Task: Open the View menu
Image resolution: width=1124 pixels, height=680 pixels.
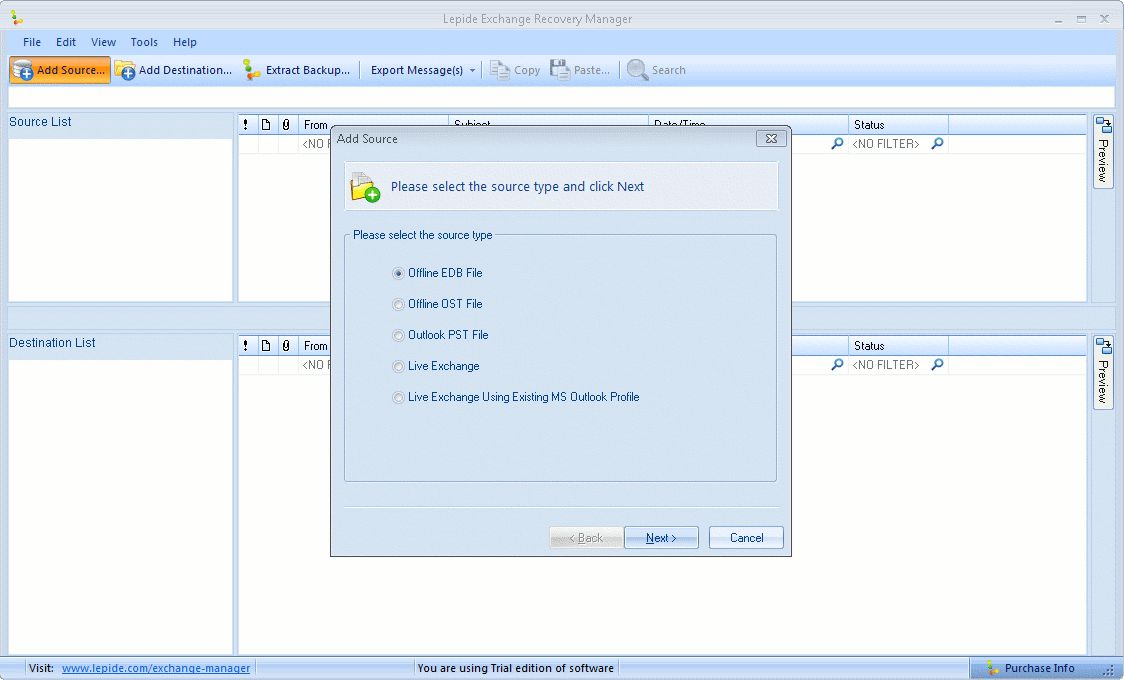Action: tap(103, 42)
